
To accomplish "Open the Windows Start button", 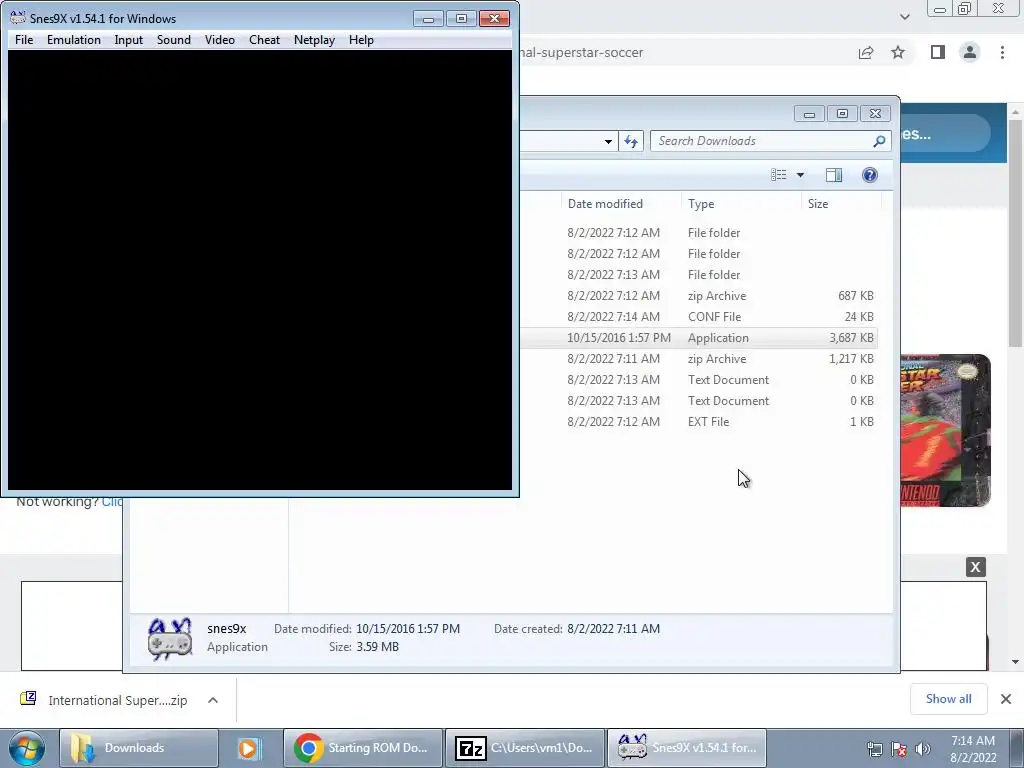I will coord(25,748).
